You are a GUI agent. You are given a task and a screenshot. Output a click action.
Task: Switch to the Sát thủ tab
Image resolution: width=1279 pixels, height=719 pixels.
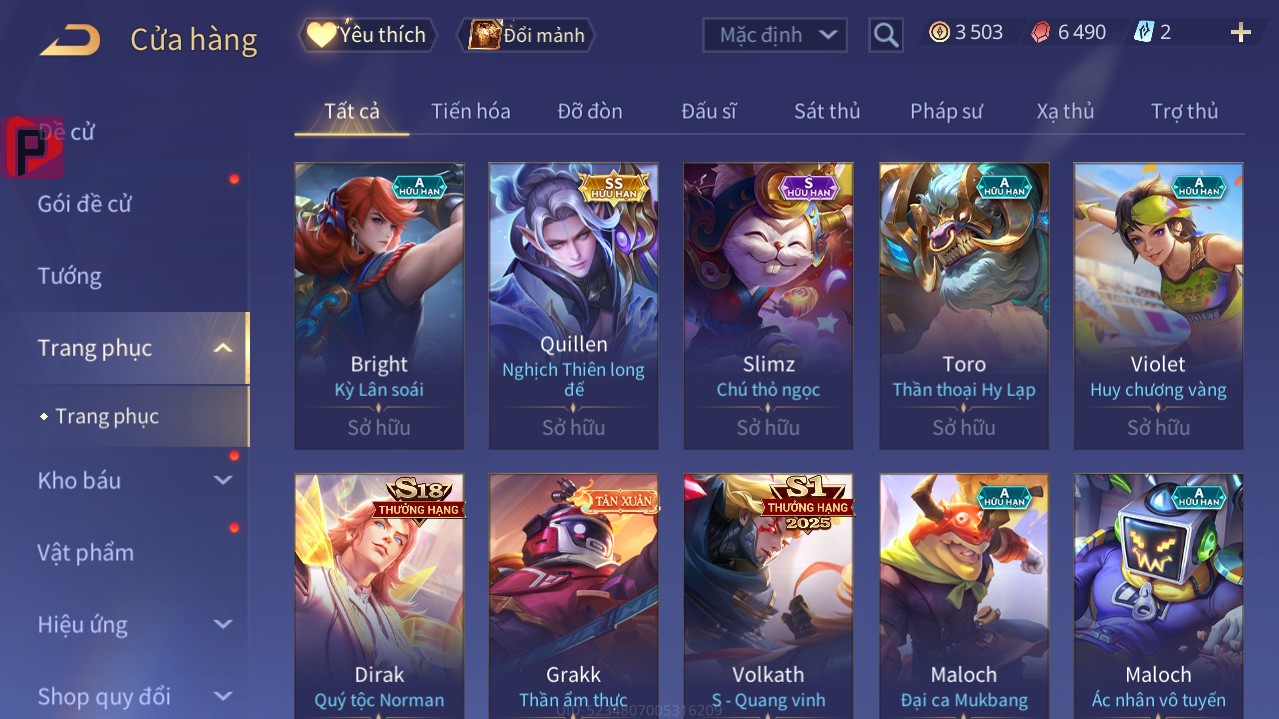tap(827, 111)
